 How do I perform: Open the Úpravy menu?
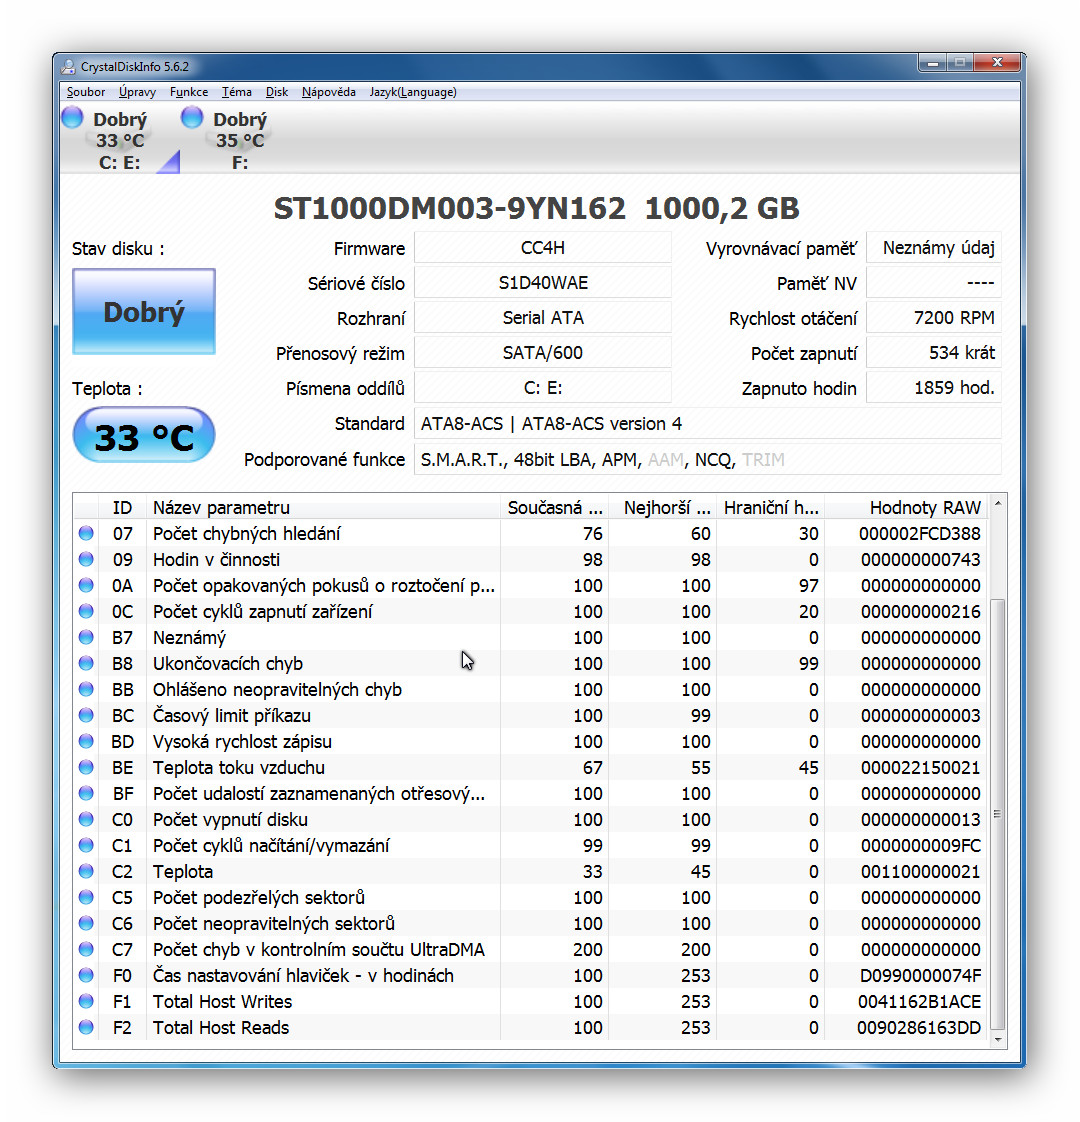pyautogui.click(x=137, y=92)
